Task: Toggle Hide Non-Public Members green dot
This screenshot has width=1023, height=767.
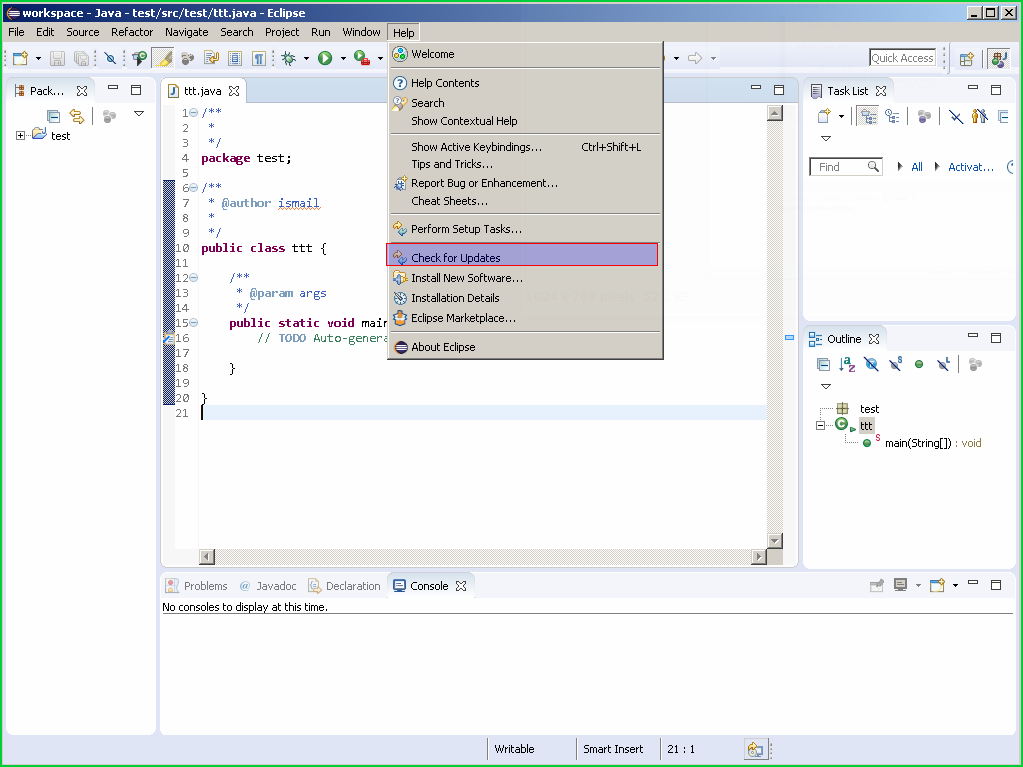Action: (919, 364)
